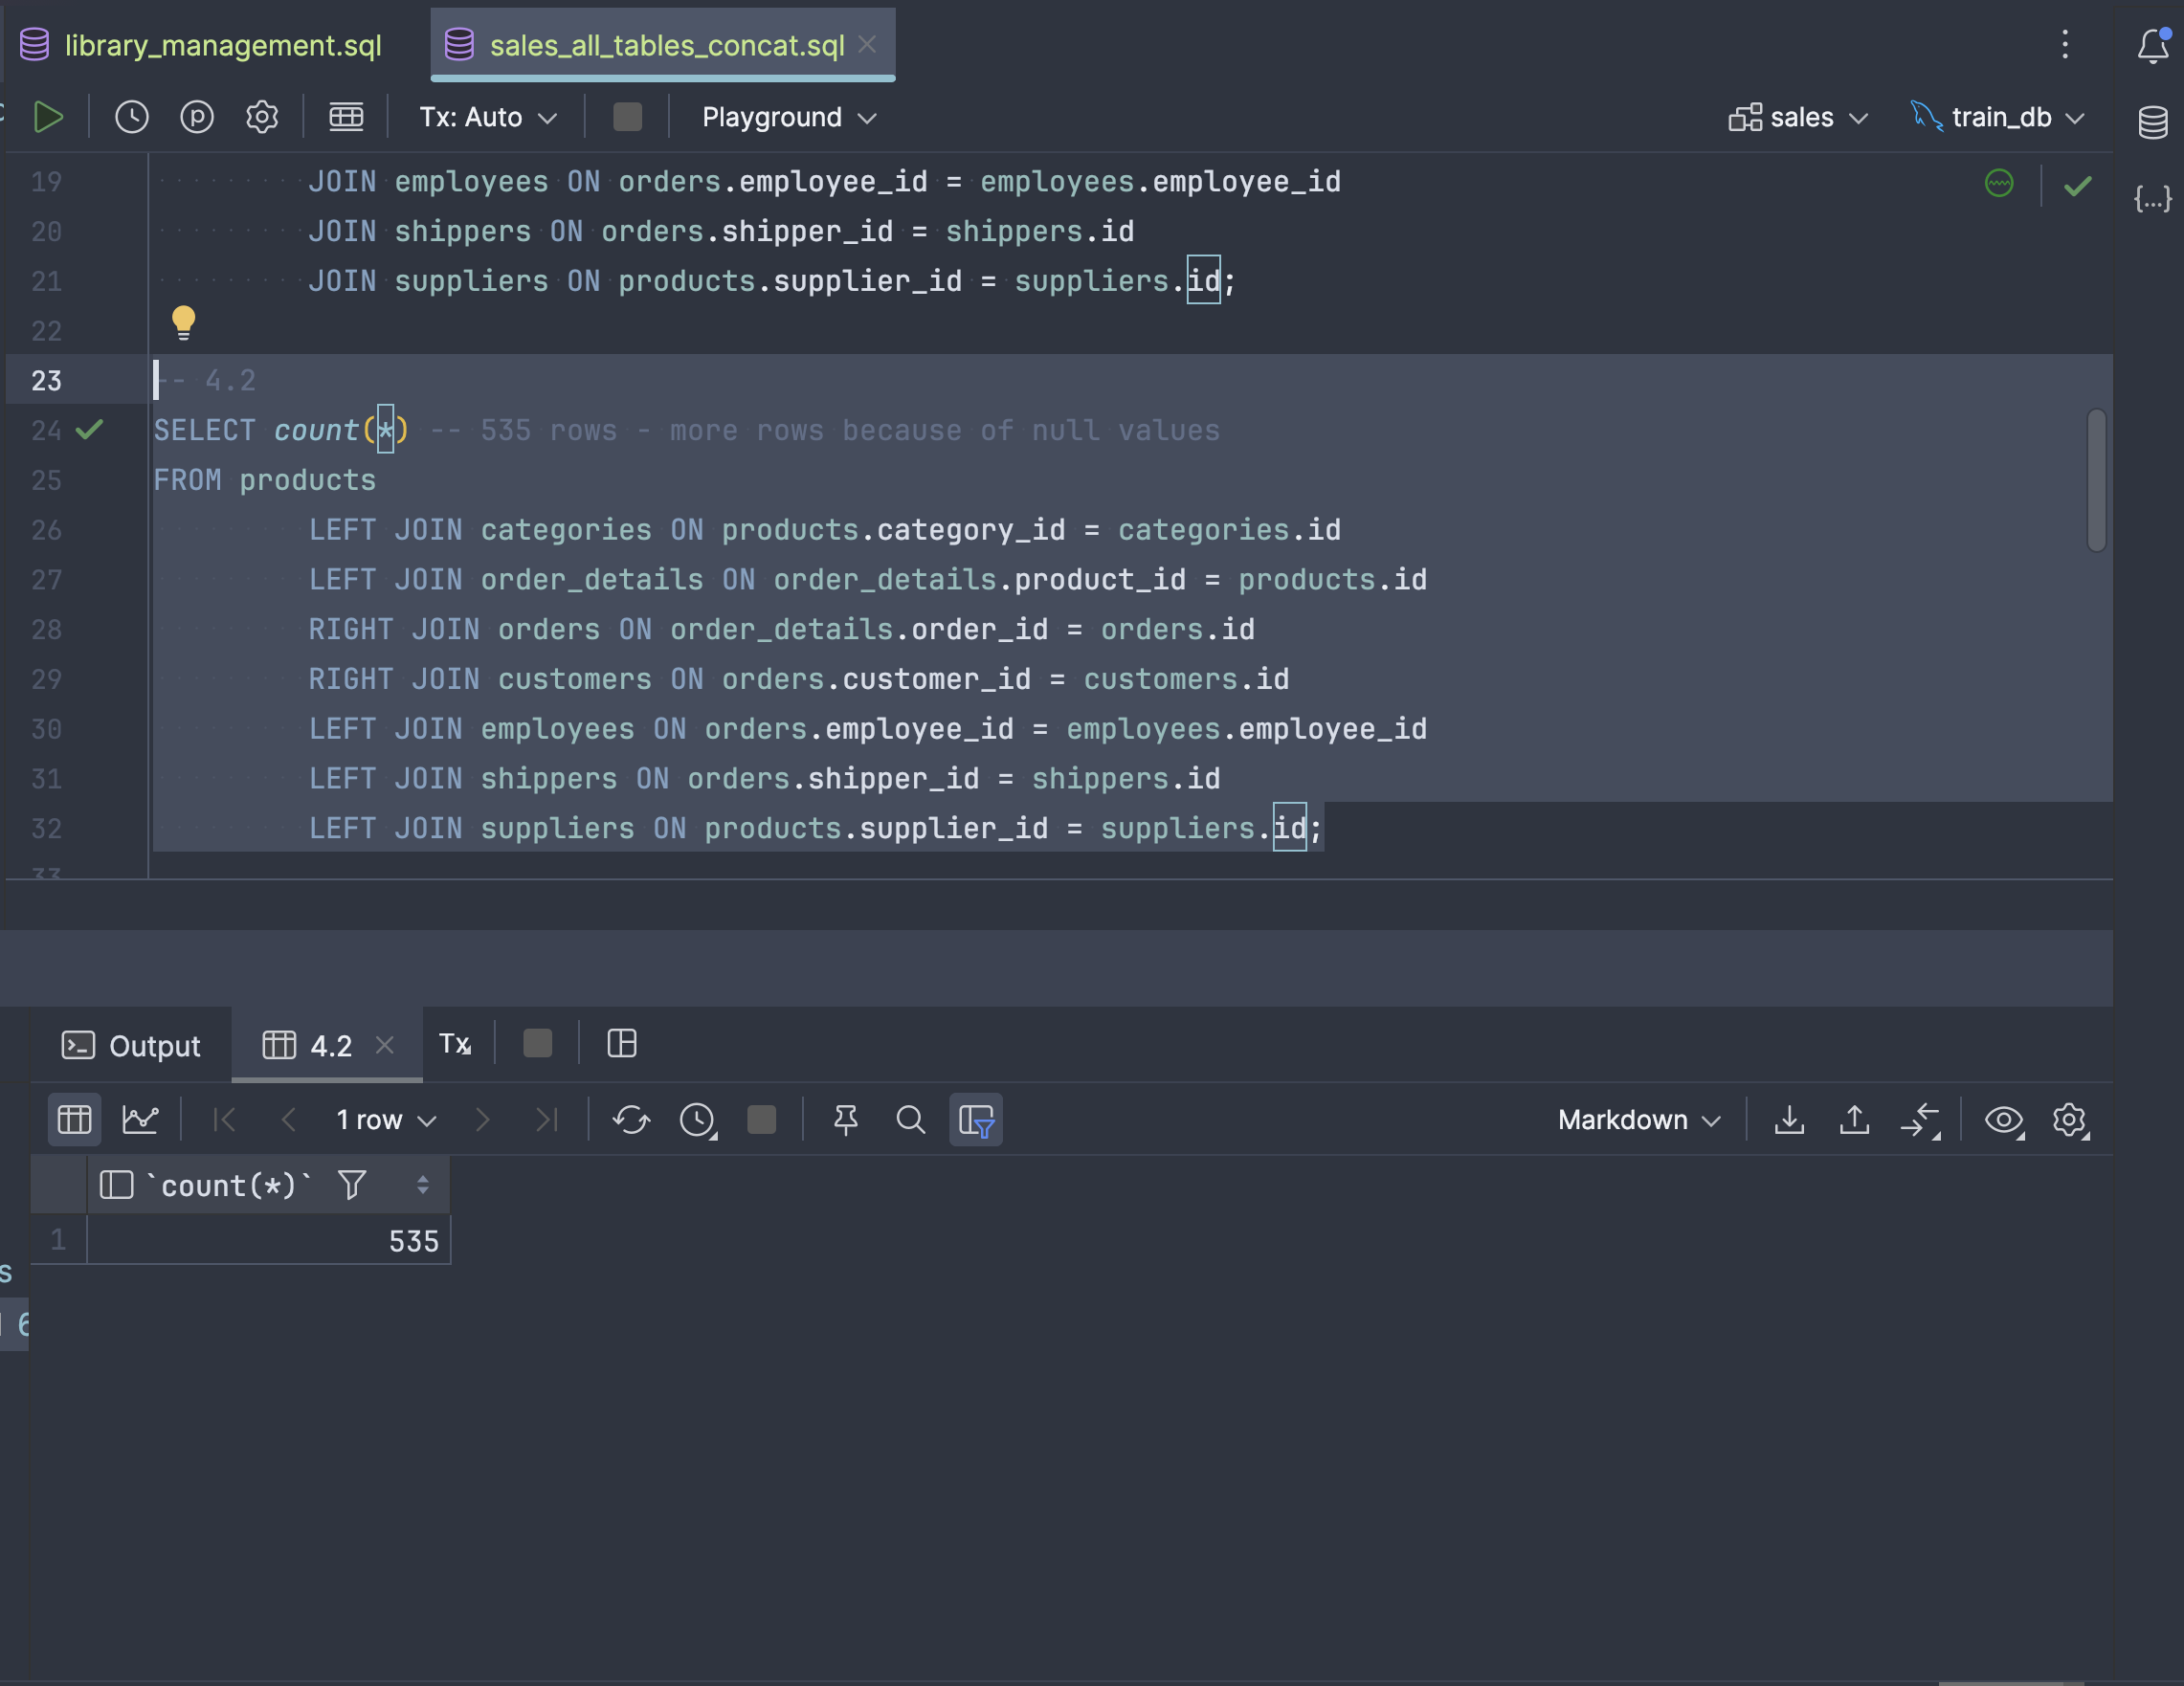Switch results to chart view
The width and height of the screenshot is (2184, 1686).
tap(140, 1119)
